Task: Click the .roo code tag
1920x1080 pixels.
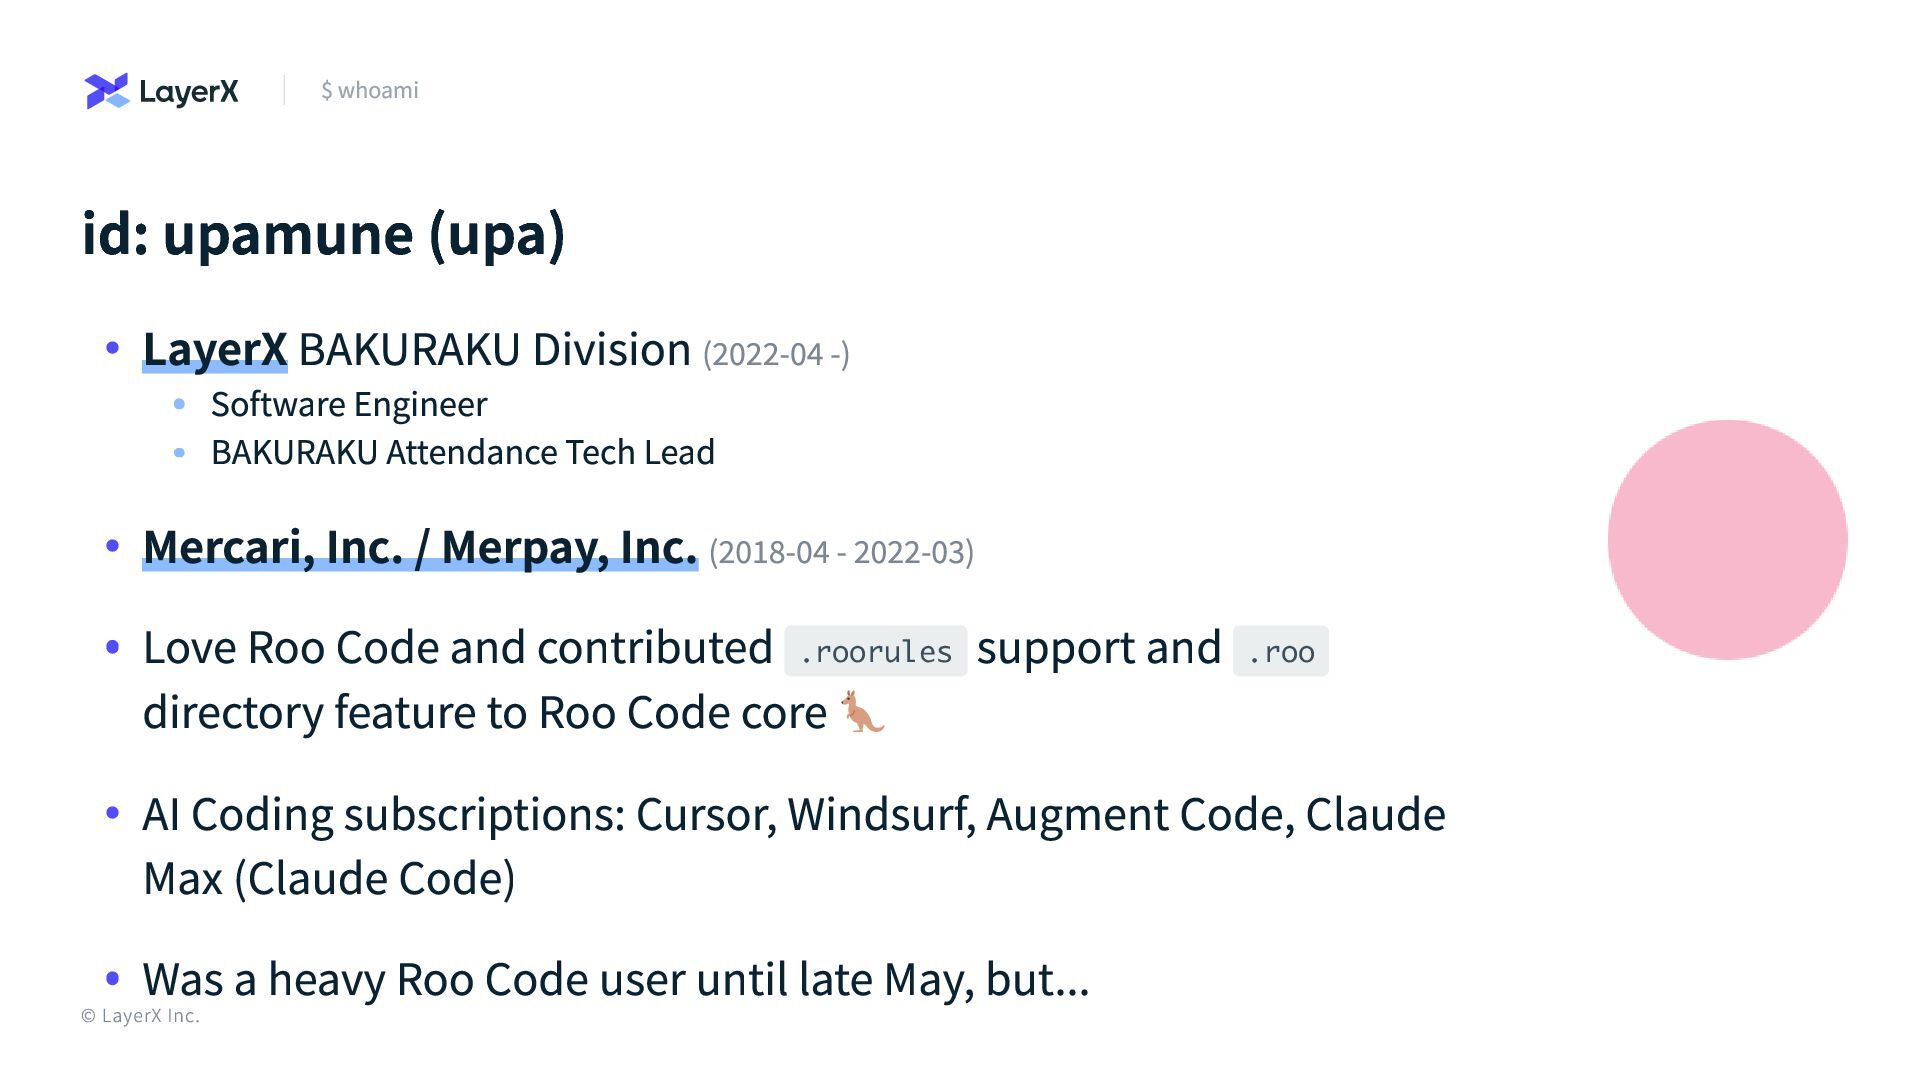Action: (x=1280, y=652)
